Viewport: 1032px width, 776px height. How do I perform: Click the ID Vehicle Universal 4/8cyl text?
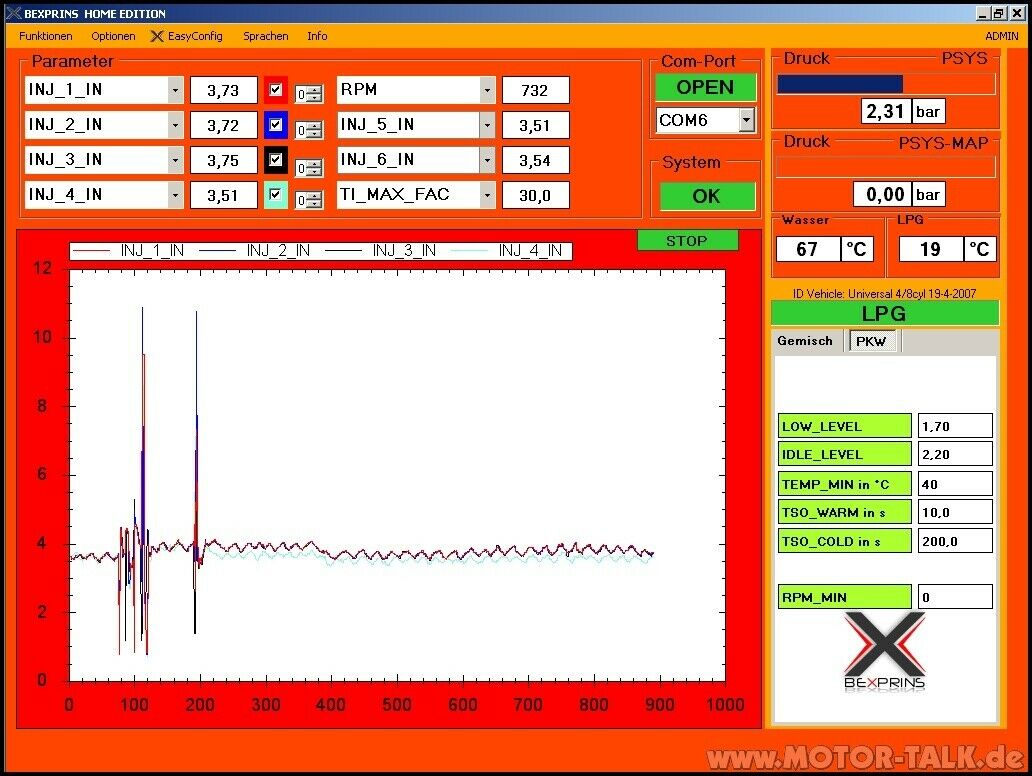point(884,294)
